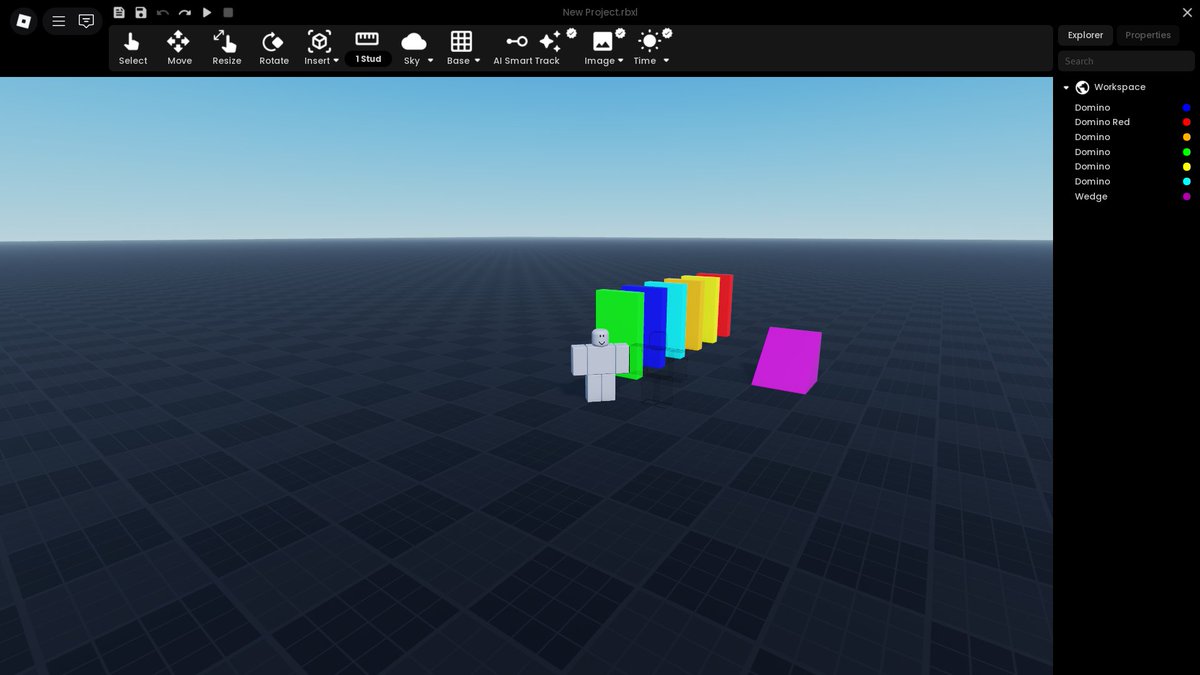Screen dimensions: 1200x675
Task: Save project with floppy disk icon
Action: 141,12
